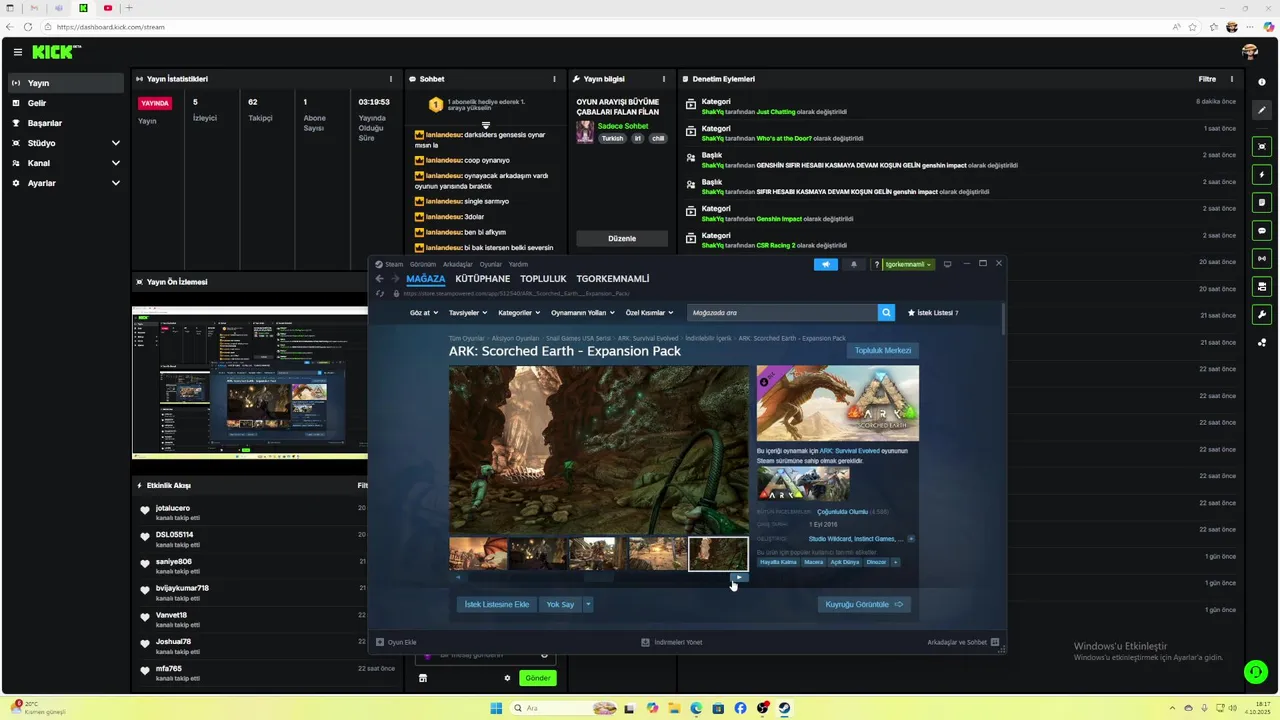Click the Yok Say button

click(561, 604)
